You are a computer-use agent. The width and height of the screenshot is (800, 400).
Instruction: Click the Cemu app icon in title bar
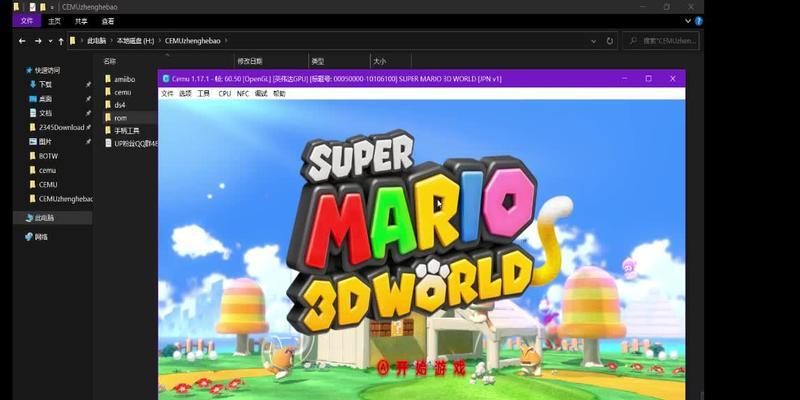[165, 79]
